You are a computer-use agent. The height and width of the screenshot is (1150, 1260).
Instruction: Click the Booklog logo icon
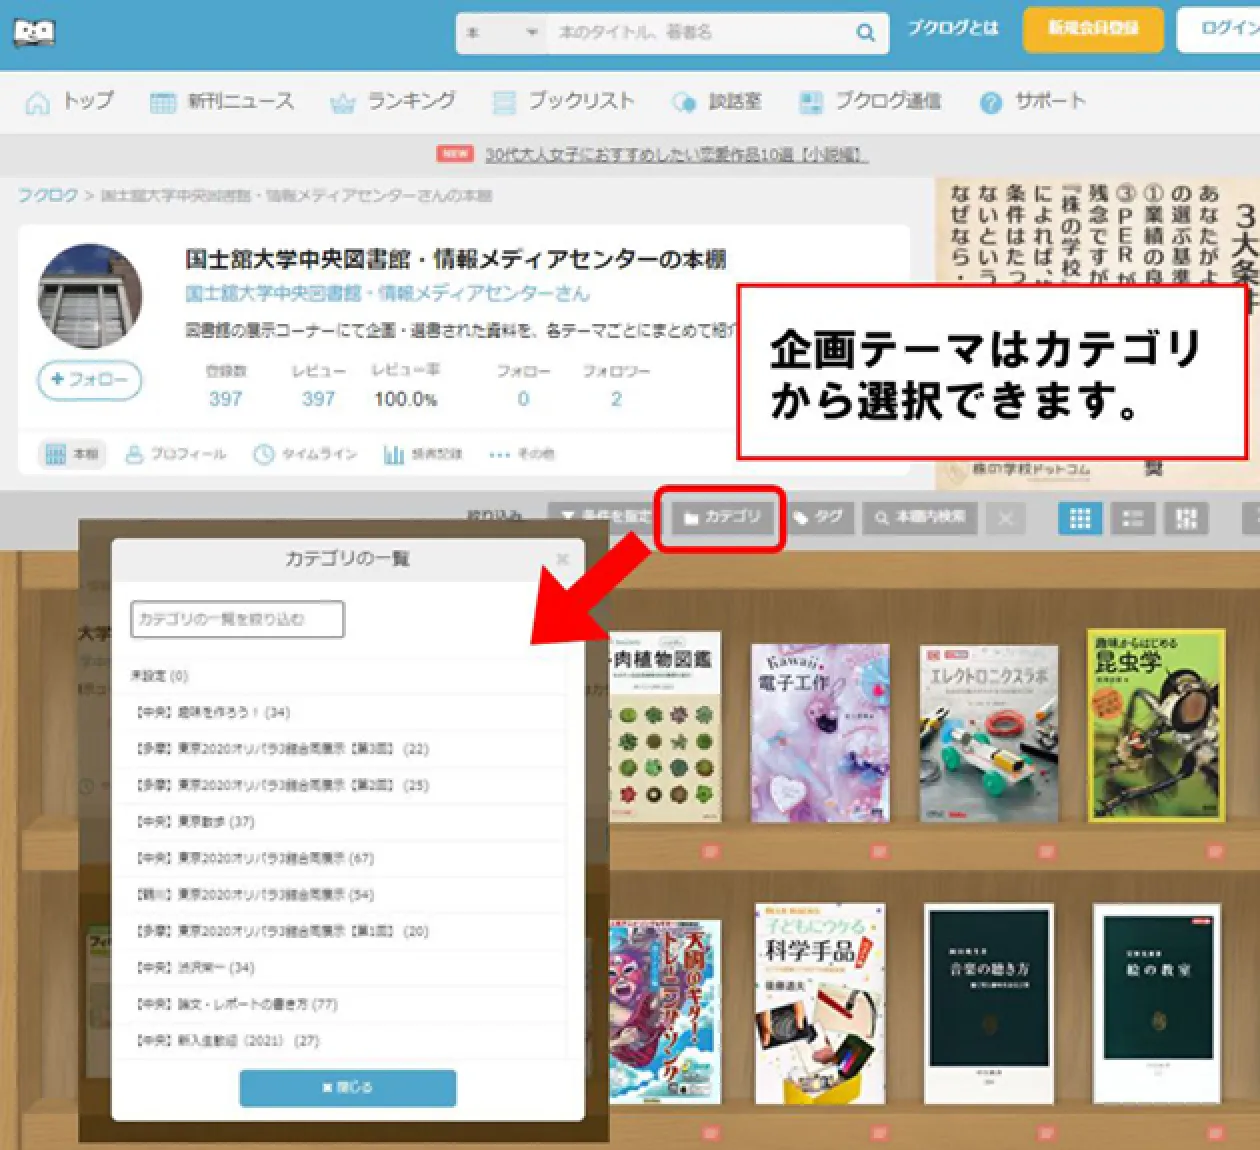point(34,33)
